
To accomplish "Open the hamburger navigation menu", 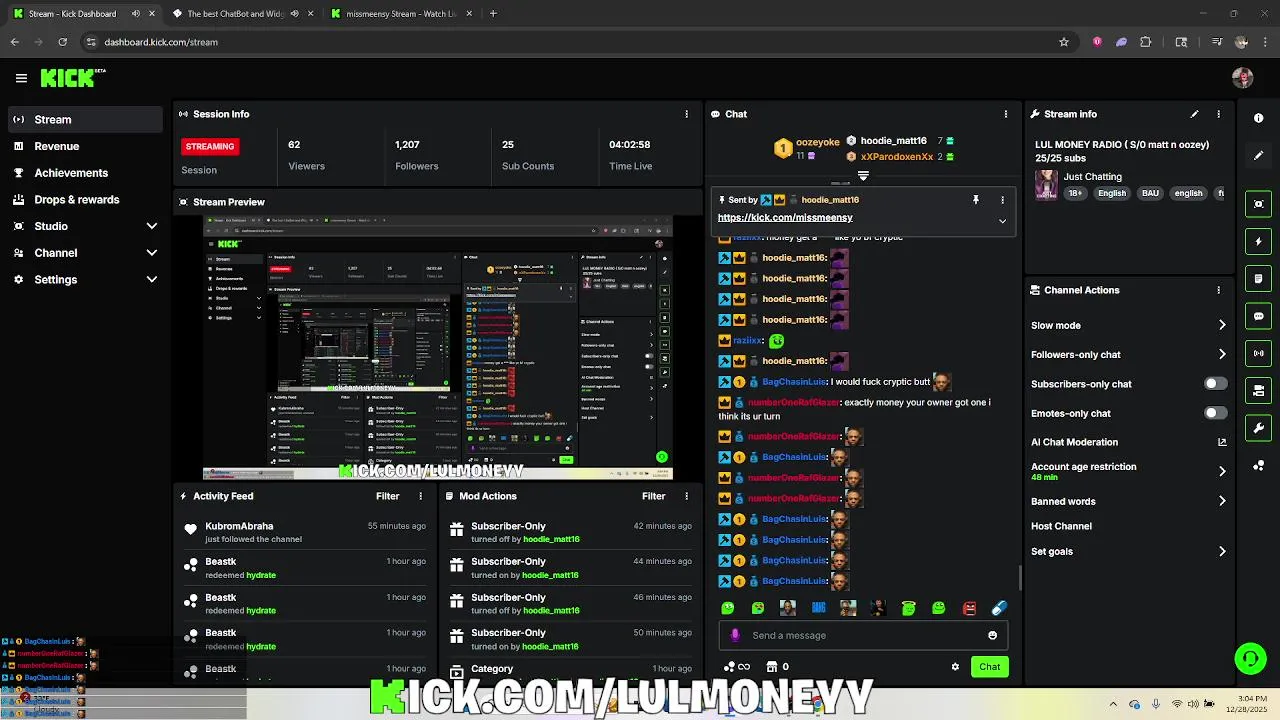I will pos(21,78).
